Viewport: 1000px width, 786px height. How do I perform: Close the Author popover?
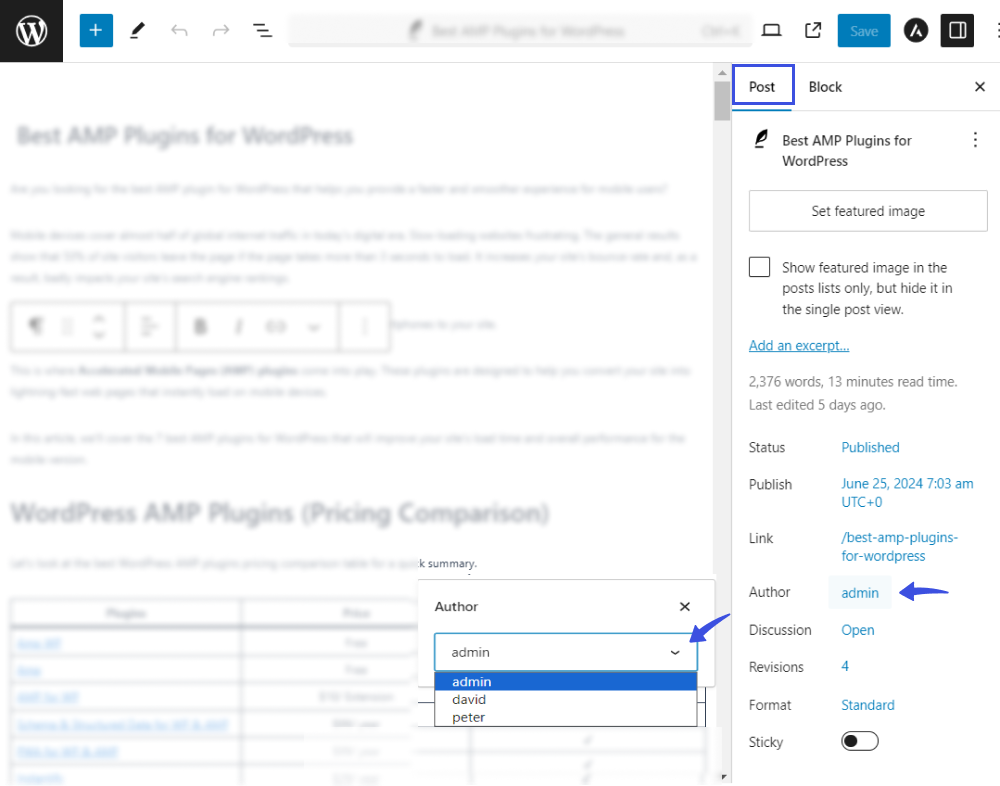click(684, 606)
